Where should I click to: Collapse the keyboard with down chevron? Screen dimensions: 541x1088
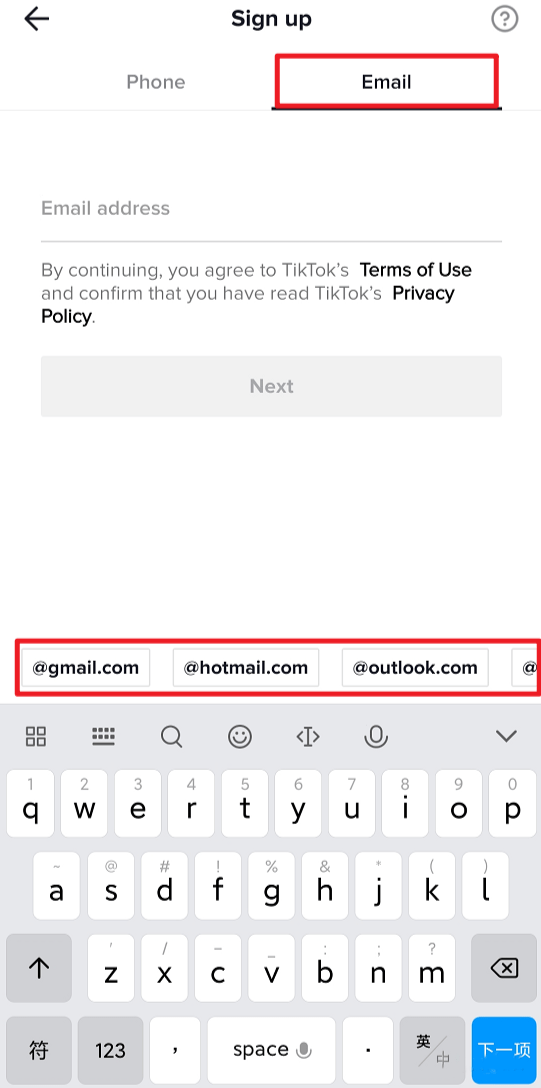[x=507, y=736]
